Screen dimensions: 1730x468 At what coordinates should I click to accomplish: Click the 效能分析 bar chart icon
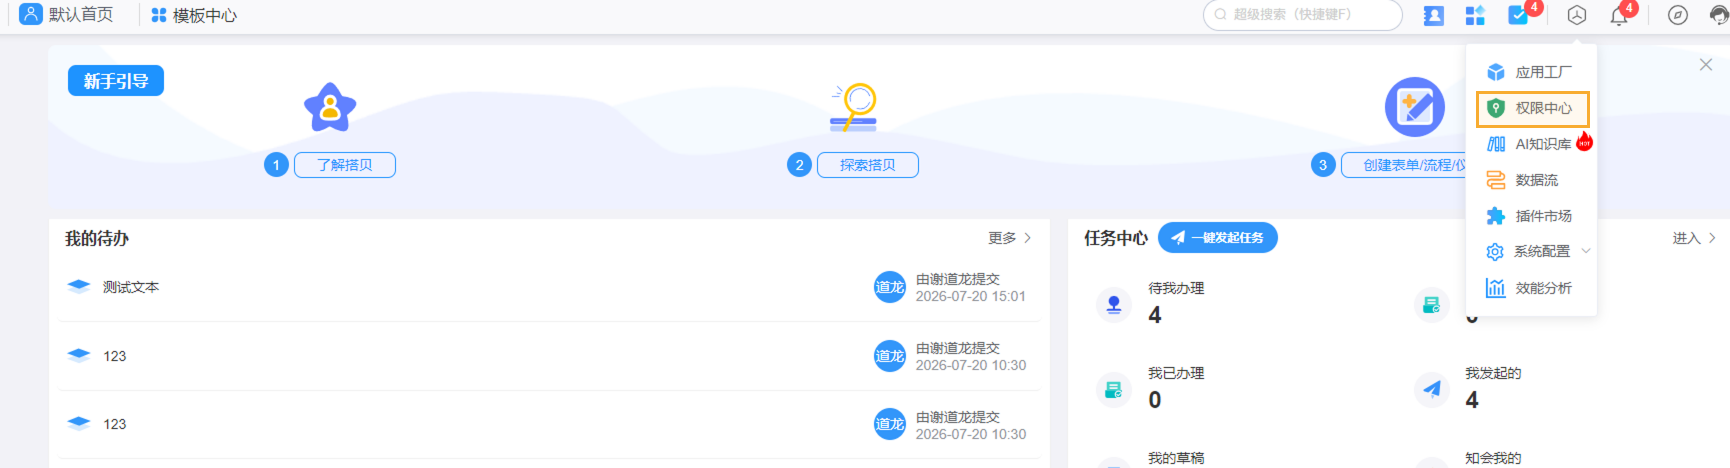[x=1496, y=288]
